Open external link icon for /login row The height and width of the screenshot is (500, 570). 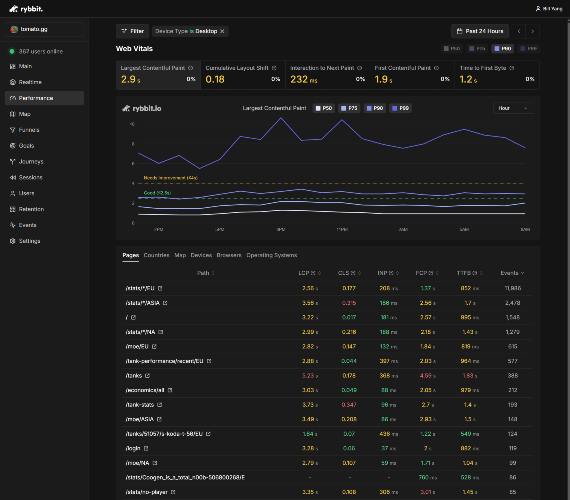pos(146,448)
